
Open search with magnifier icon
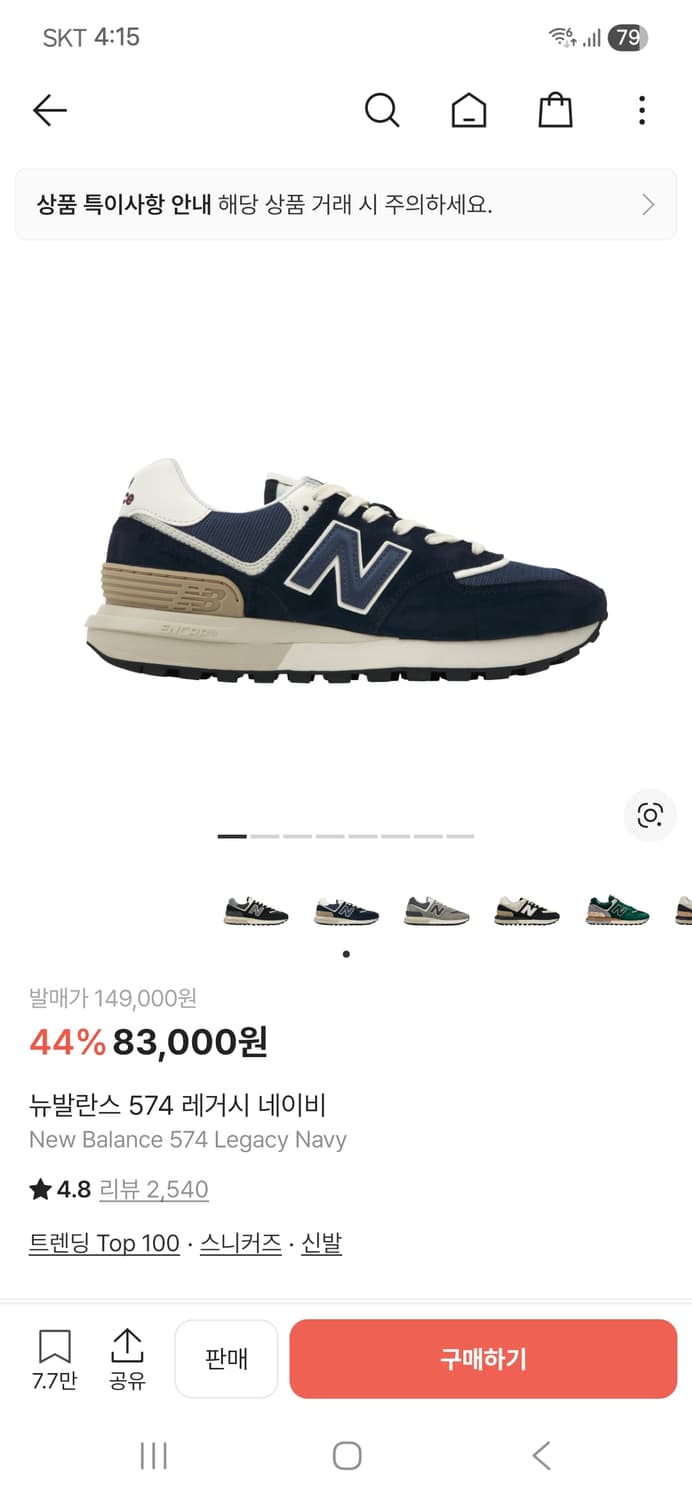point(382,110)
